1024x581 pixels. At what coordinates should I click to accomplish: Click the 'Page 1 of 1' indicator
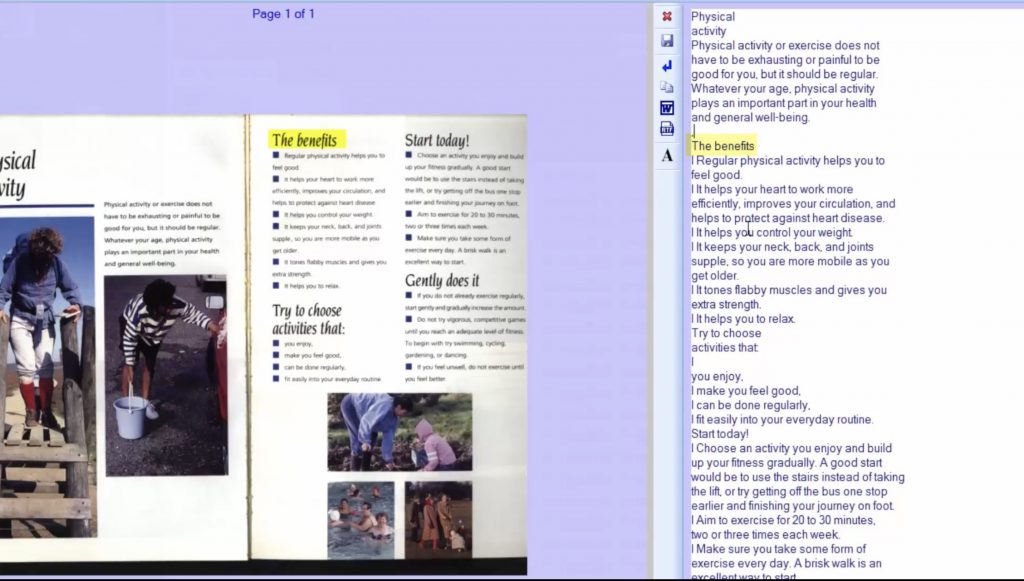(283, 14)
